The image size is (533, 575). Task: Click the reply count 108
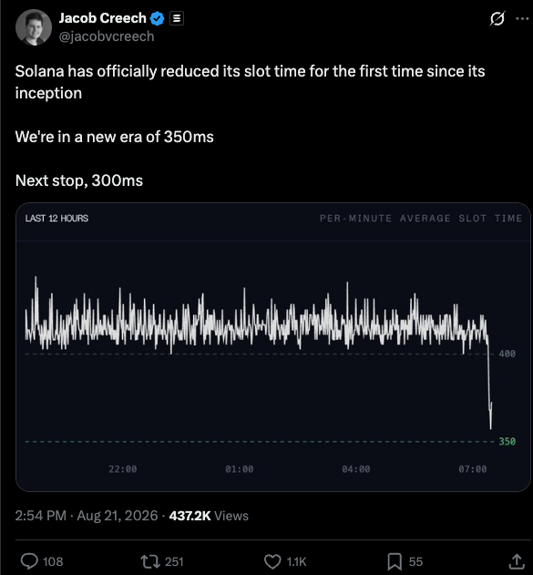[53, 562]
